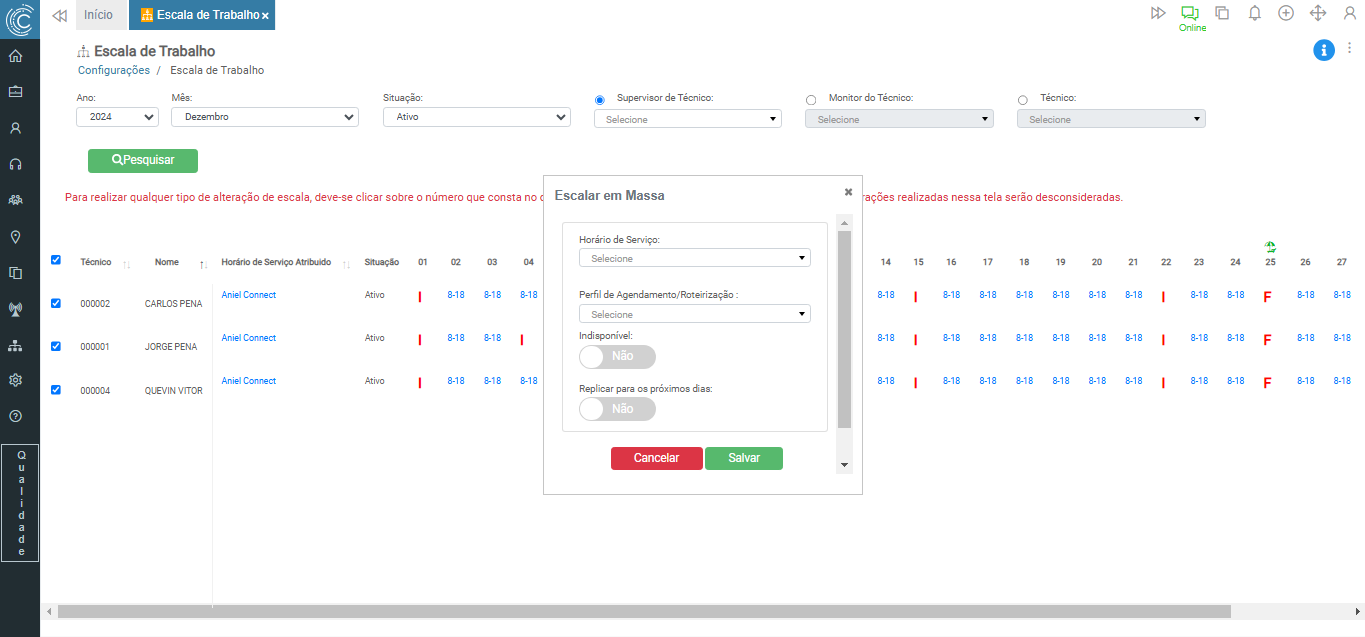The height and width of the screenshot is (637, 1365).
Task: Click the home icon in left sidebar
Action: click(x=15, y=56)
